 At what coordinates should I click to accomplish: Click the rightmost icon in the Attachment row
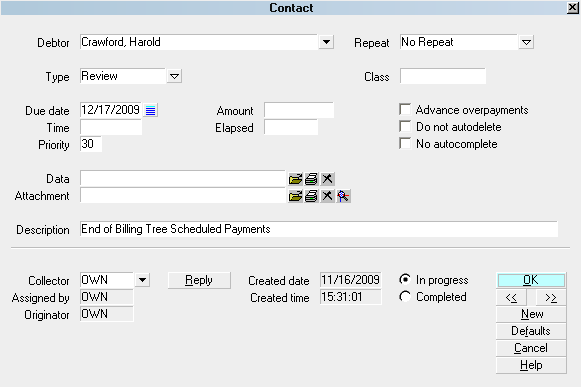pyautogui.click(x=343, y=196)
